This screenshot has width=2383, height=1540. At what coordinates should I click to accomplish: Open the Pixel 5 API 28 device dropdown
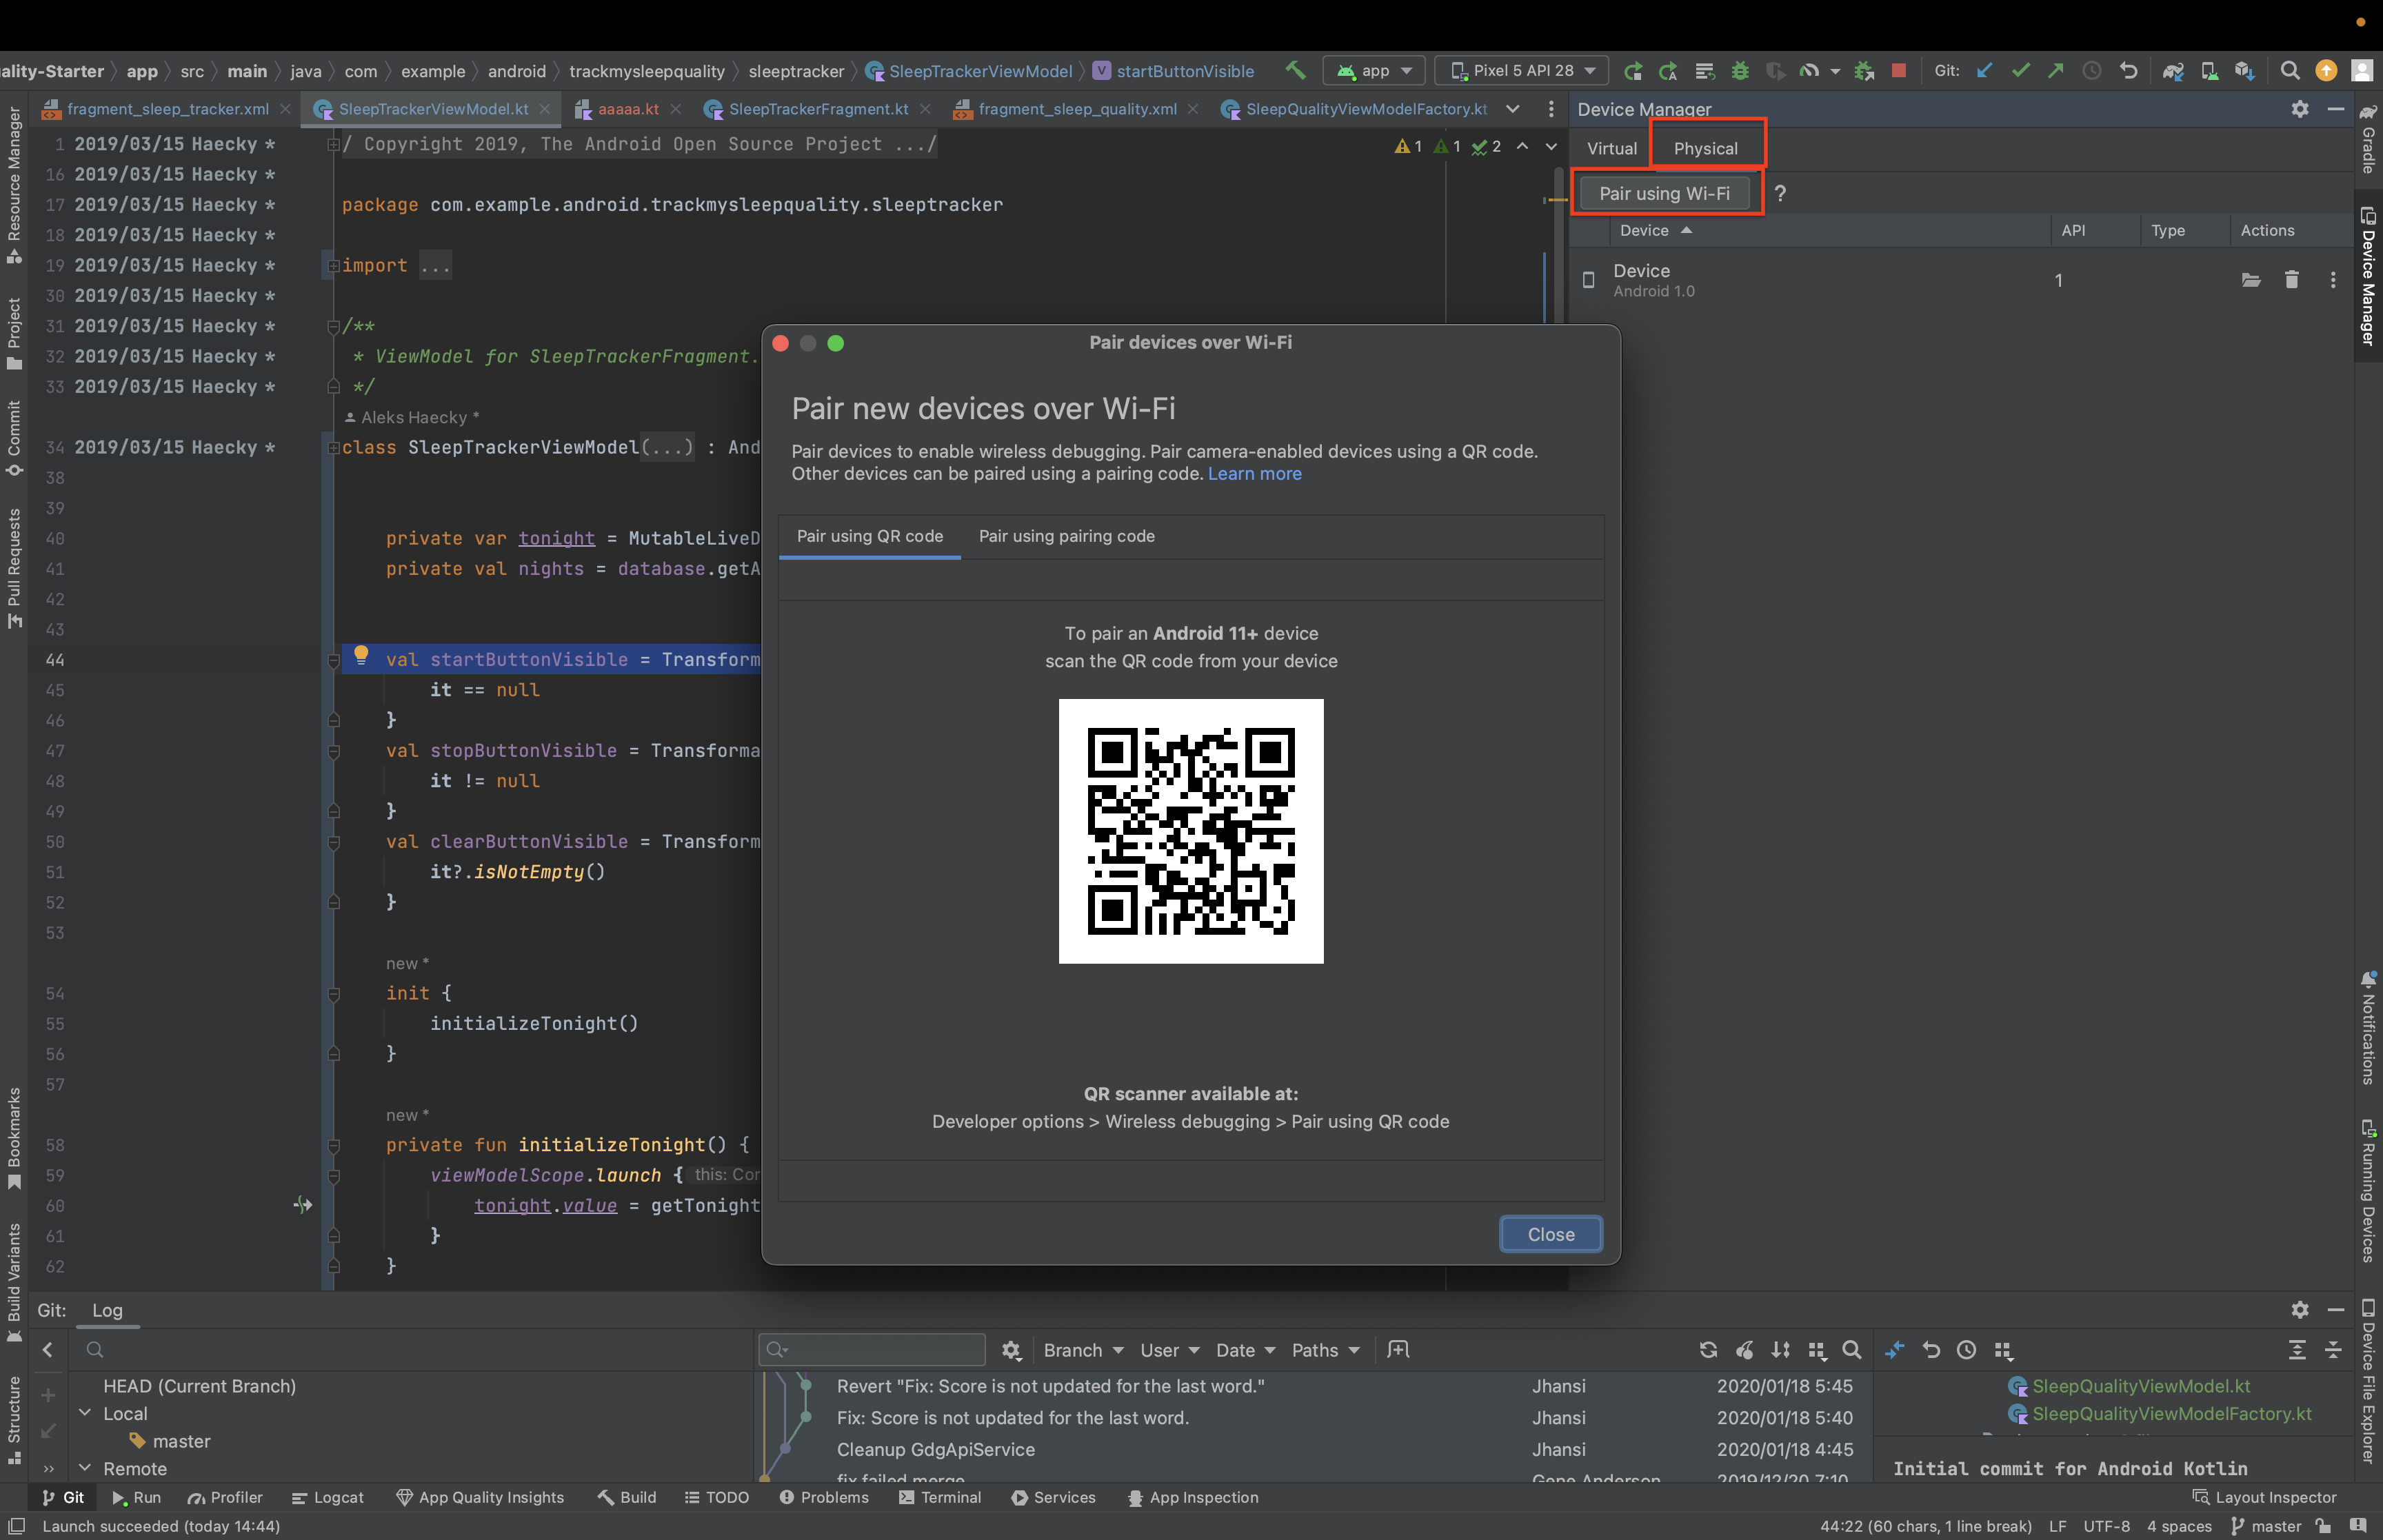pyautogui.click(x=1521, y=70)
